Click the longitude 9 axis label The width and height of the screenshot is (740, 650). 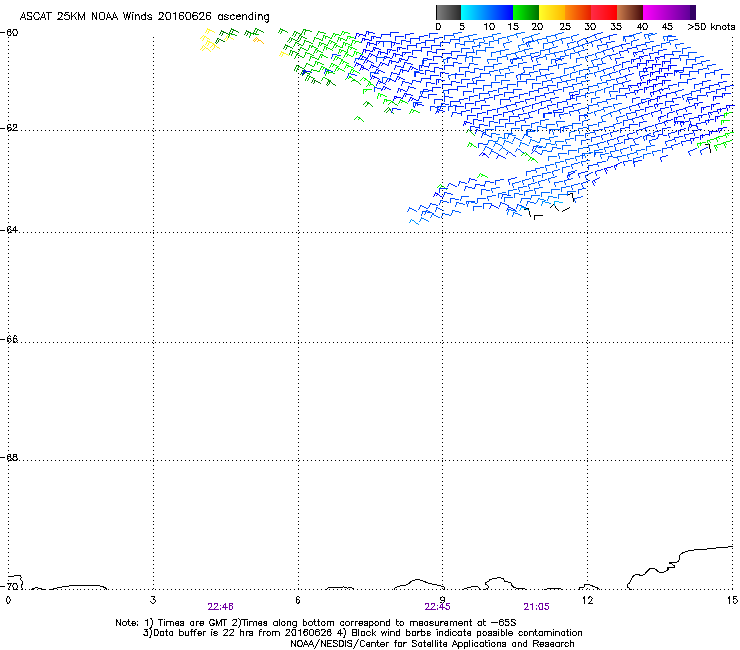click(443, 600)
